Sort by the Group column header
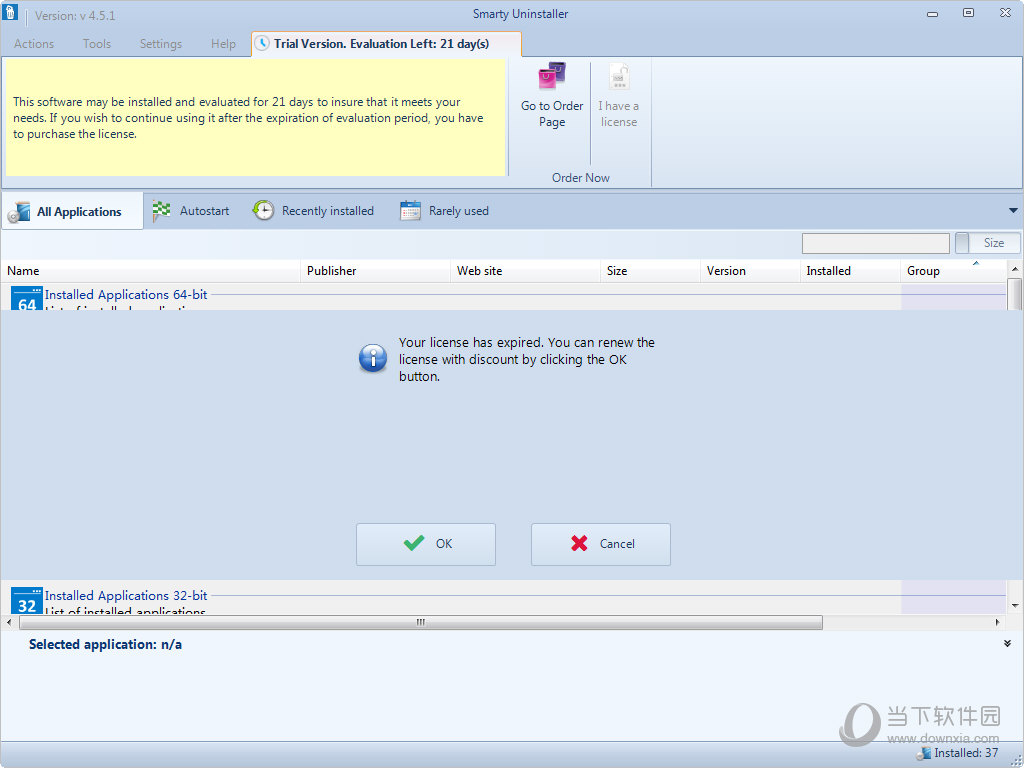Screen dimensions: 1024x768 [x=954, y=270]
